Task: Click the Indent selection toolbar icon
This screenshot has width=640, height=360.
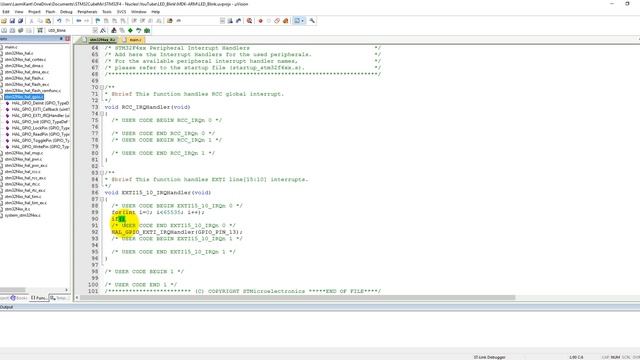Action: pos(134,21)
